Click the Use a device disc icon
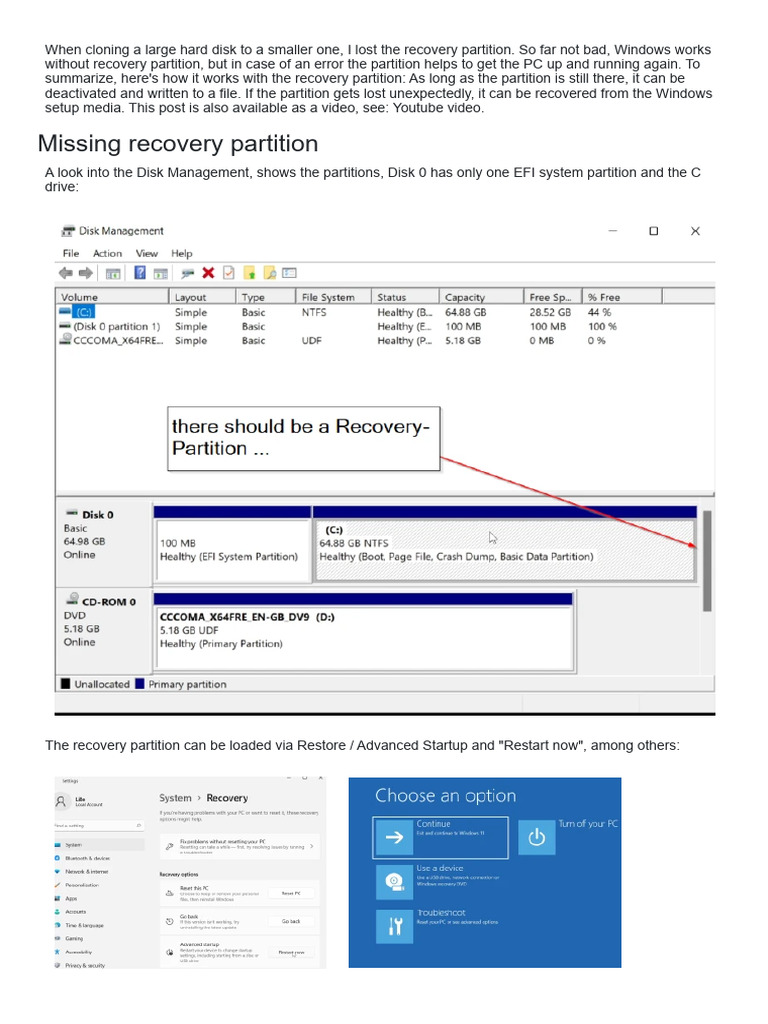The height and width of the screenshot is (1024, 768). click(x=394, y=882)
